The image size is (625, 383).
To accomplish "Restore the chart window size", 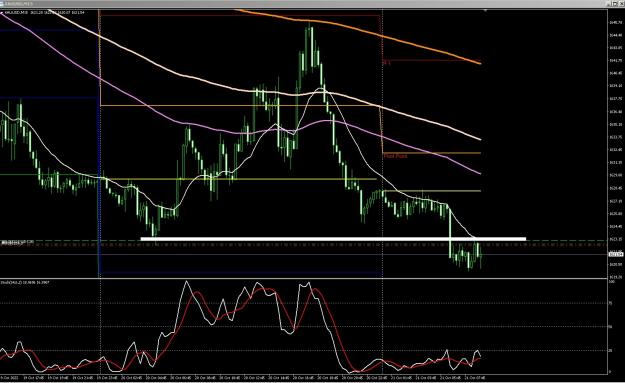I will [x=616, y=4].
